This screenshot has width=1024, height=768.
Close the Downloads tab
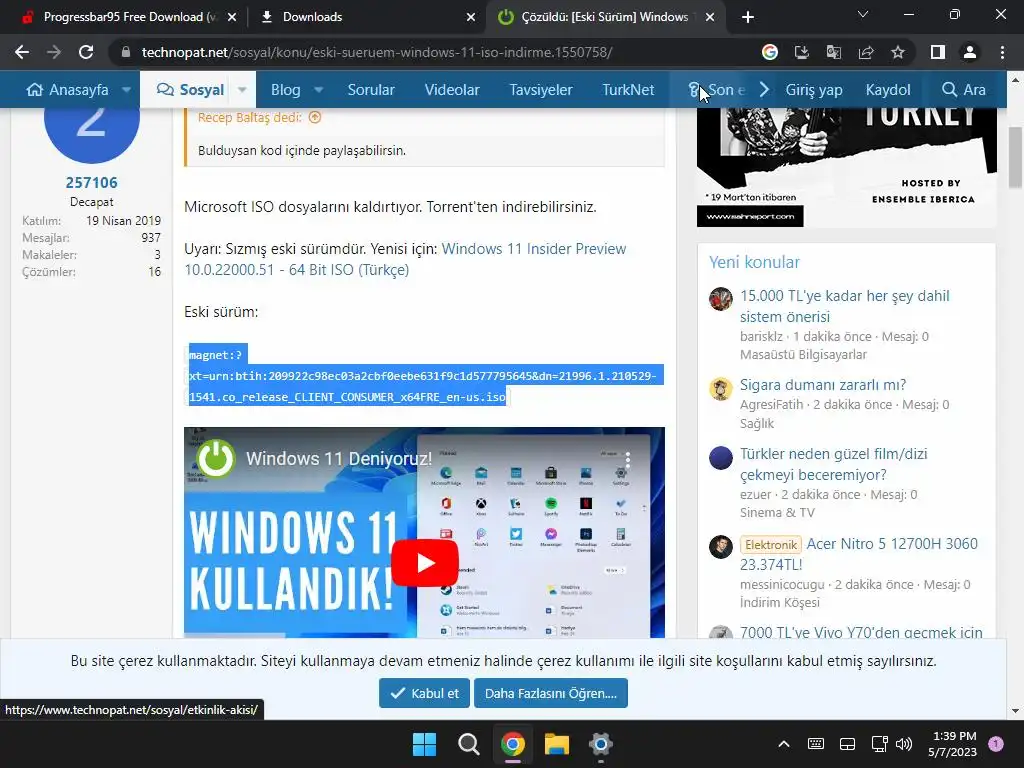(x=471, y=17)
